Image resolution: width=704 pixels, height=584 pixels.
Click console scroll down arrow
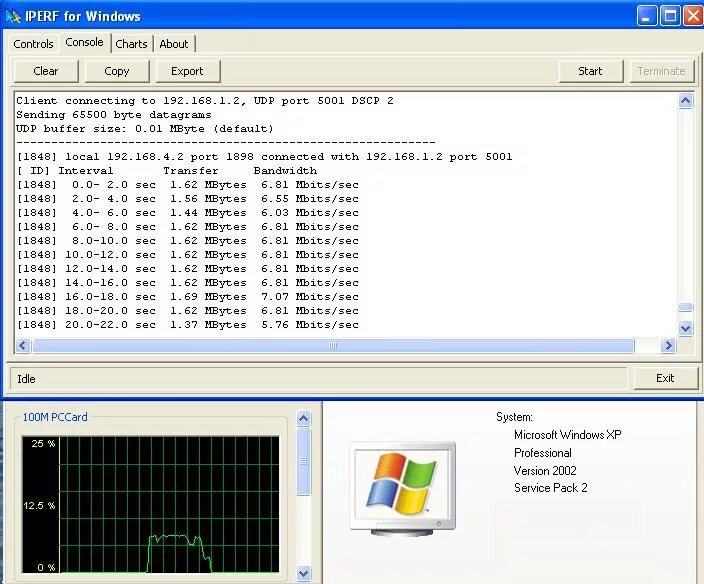pyautogui.click(x=685, y=328)
